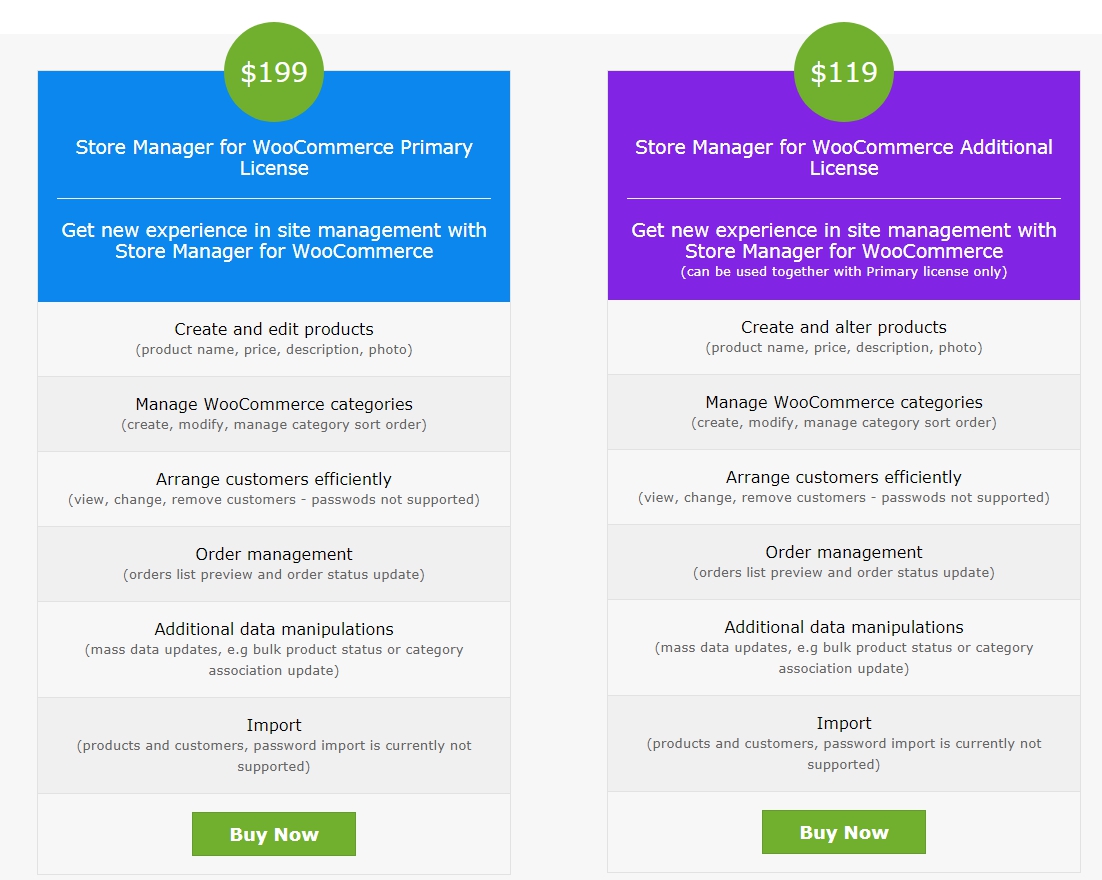Click the purple card's Primary-license-only note
The width and height of the screenshot is (1102, 880).
[843, 272]
